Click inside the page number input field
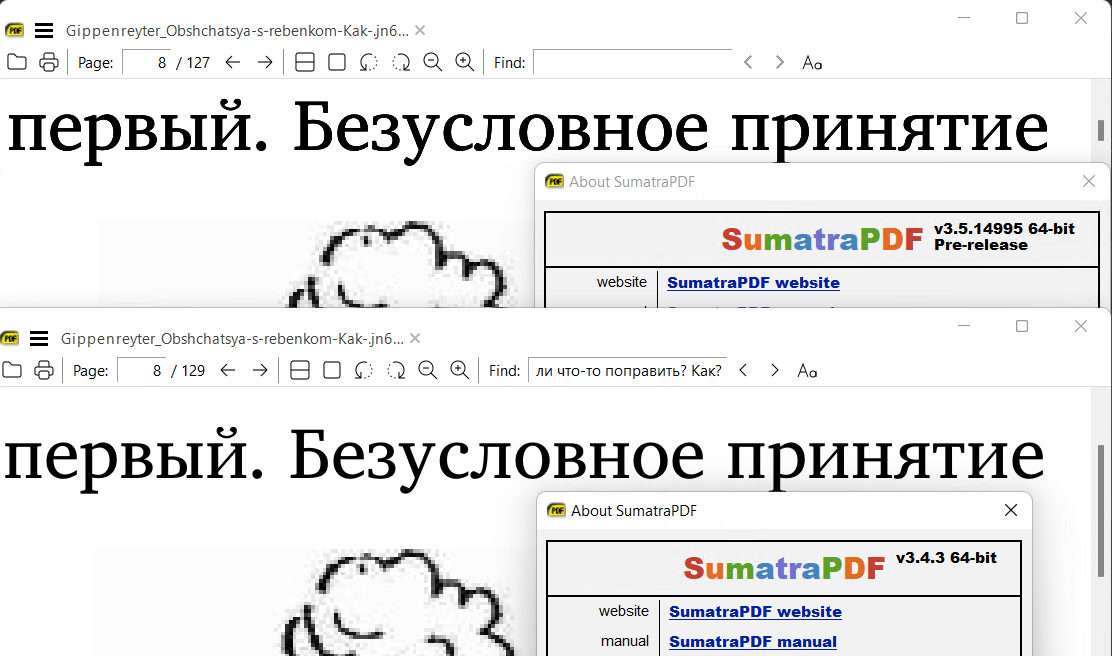Screen dimensions: 1112x656 pos(150,62)
